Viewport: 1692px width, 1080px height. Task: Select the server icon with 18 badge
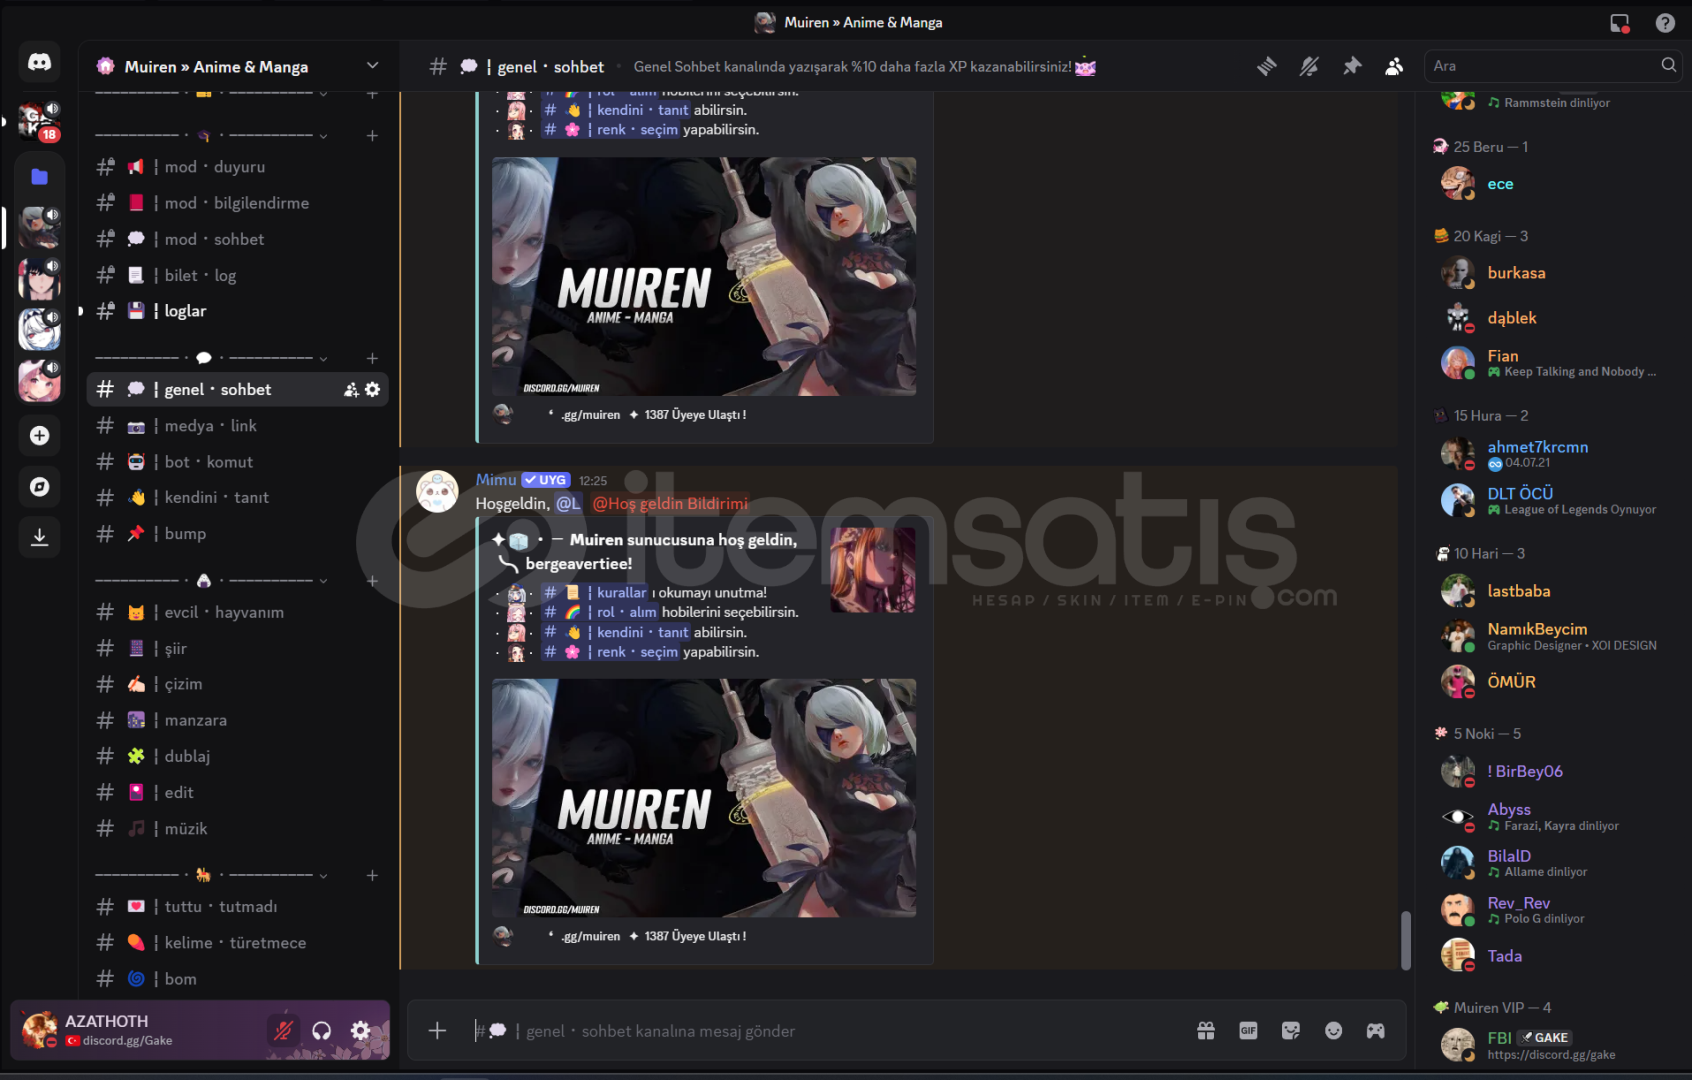click(x=39, y=122)
